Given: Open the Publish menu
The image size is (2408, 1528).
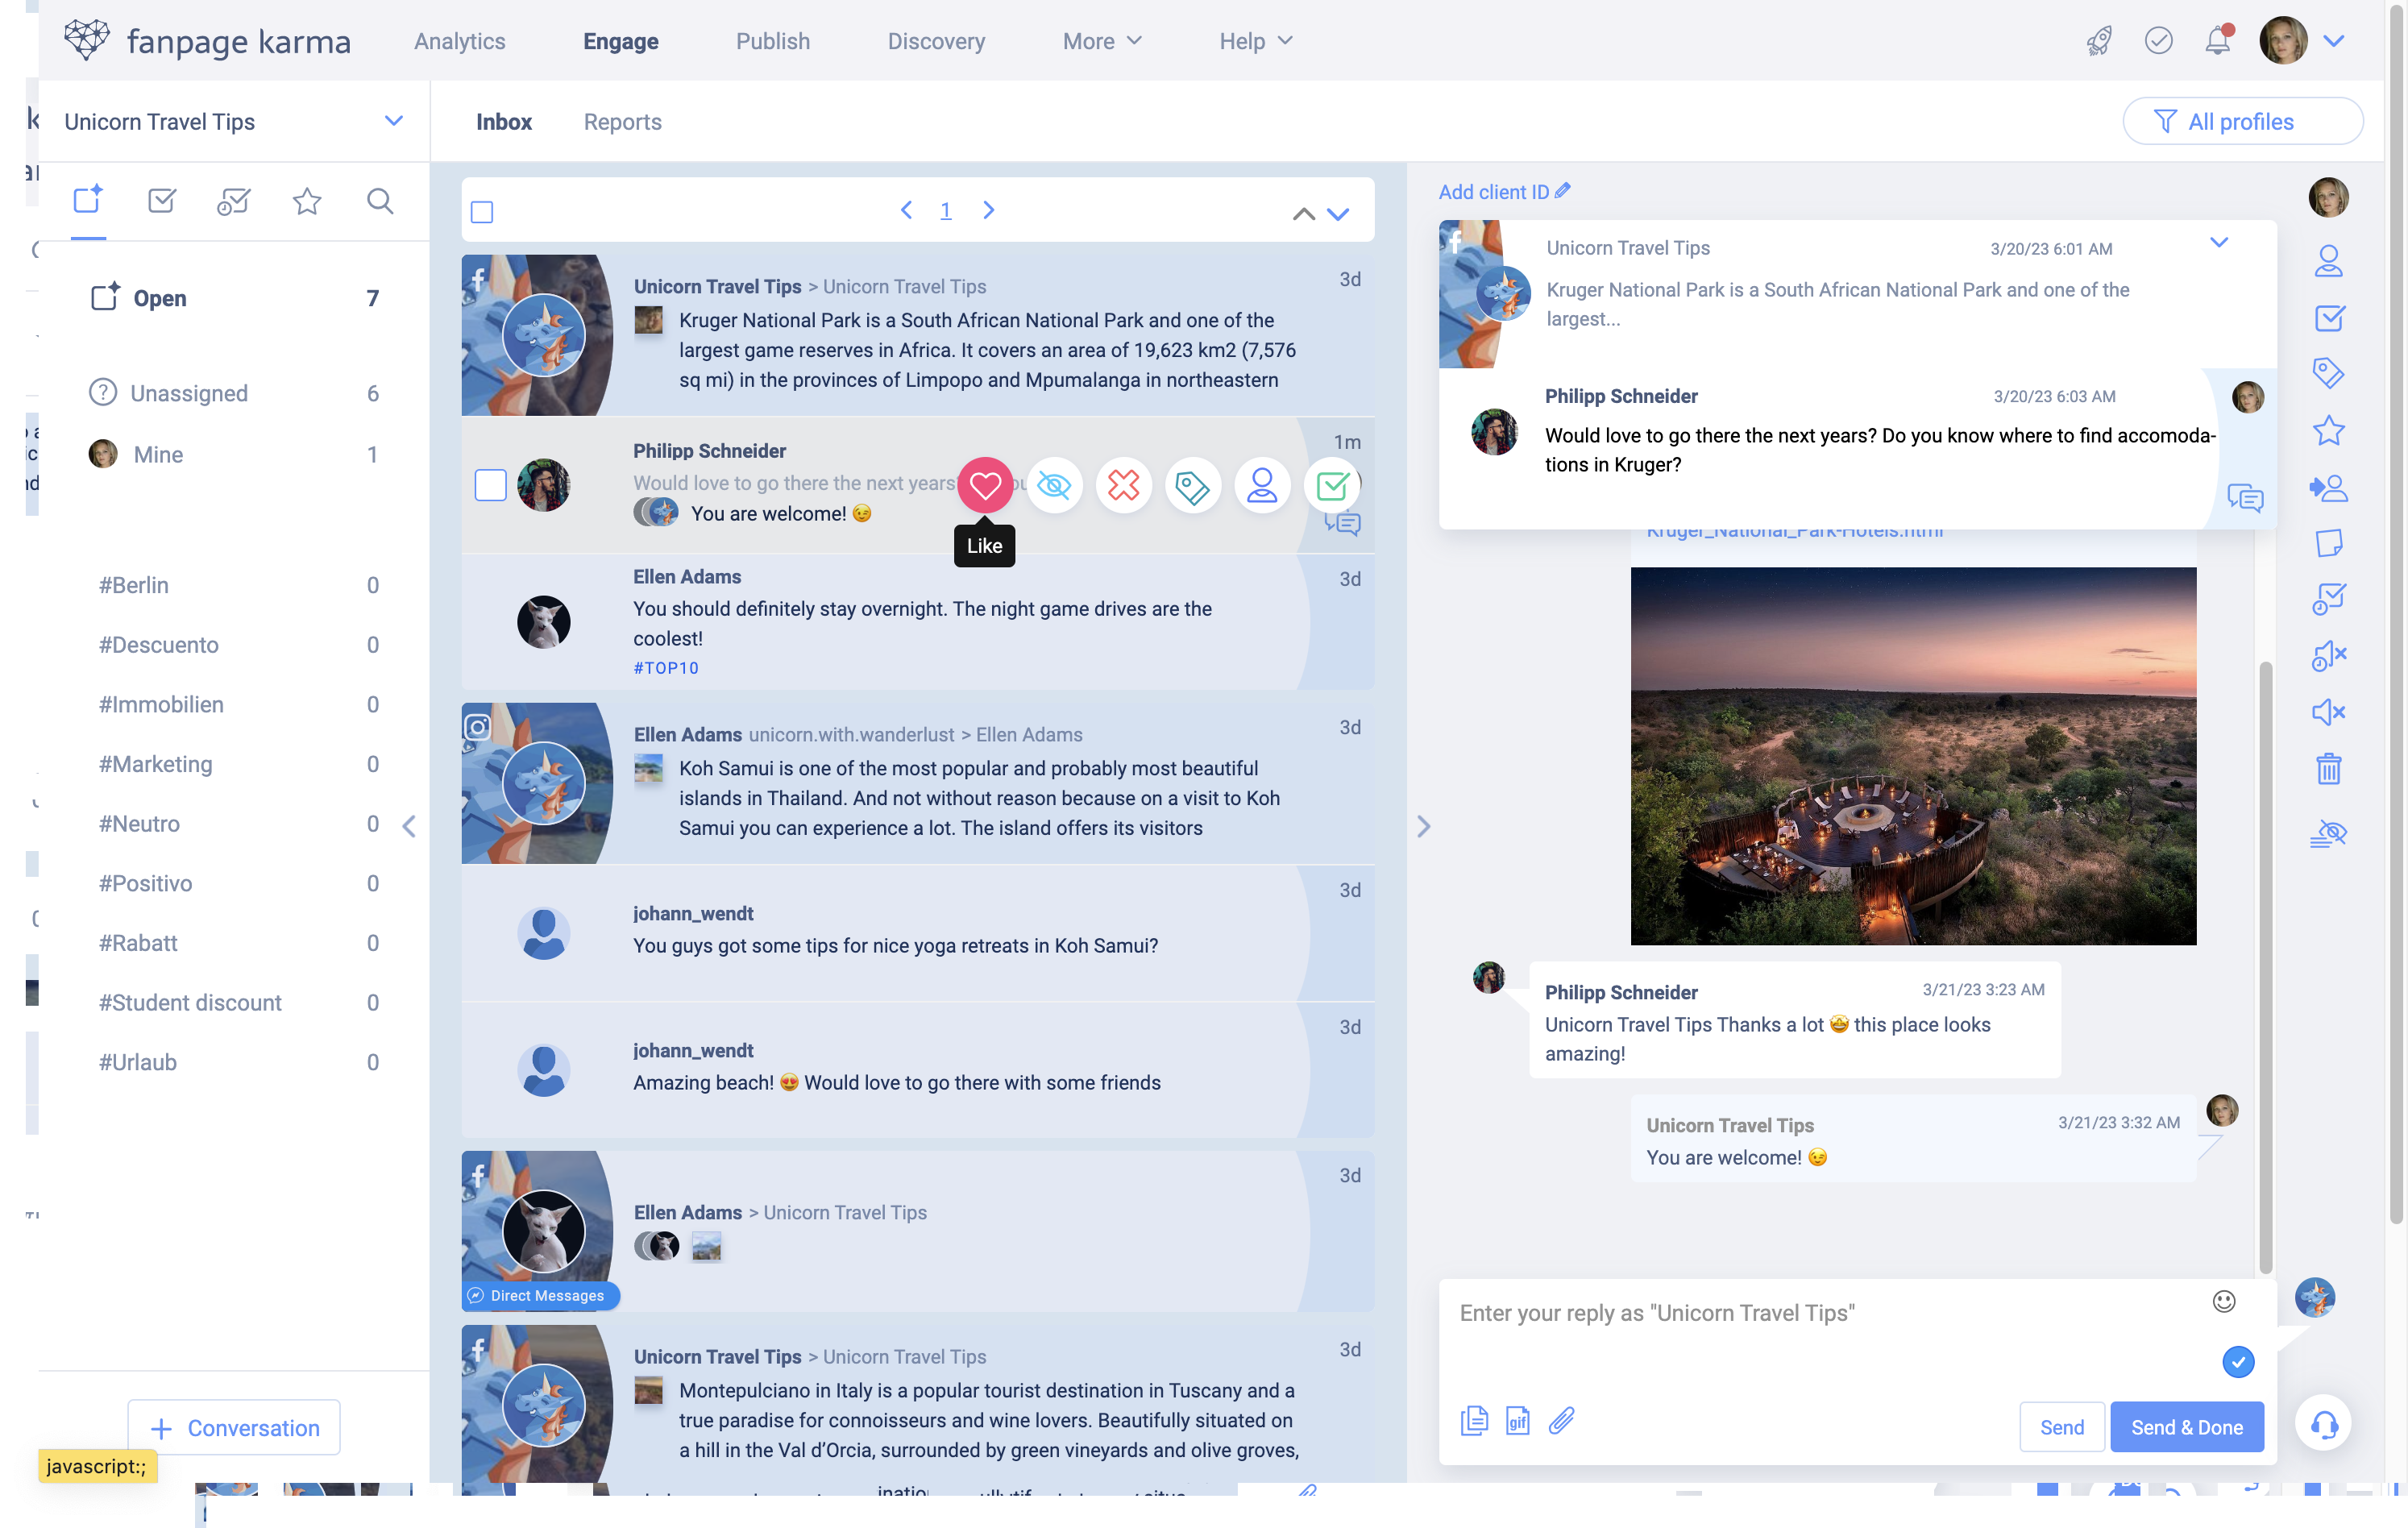Looking at the screenshot, I should click(772, 41).
